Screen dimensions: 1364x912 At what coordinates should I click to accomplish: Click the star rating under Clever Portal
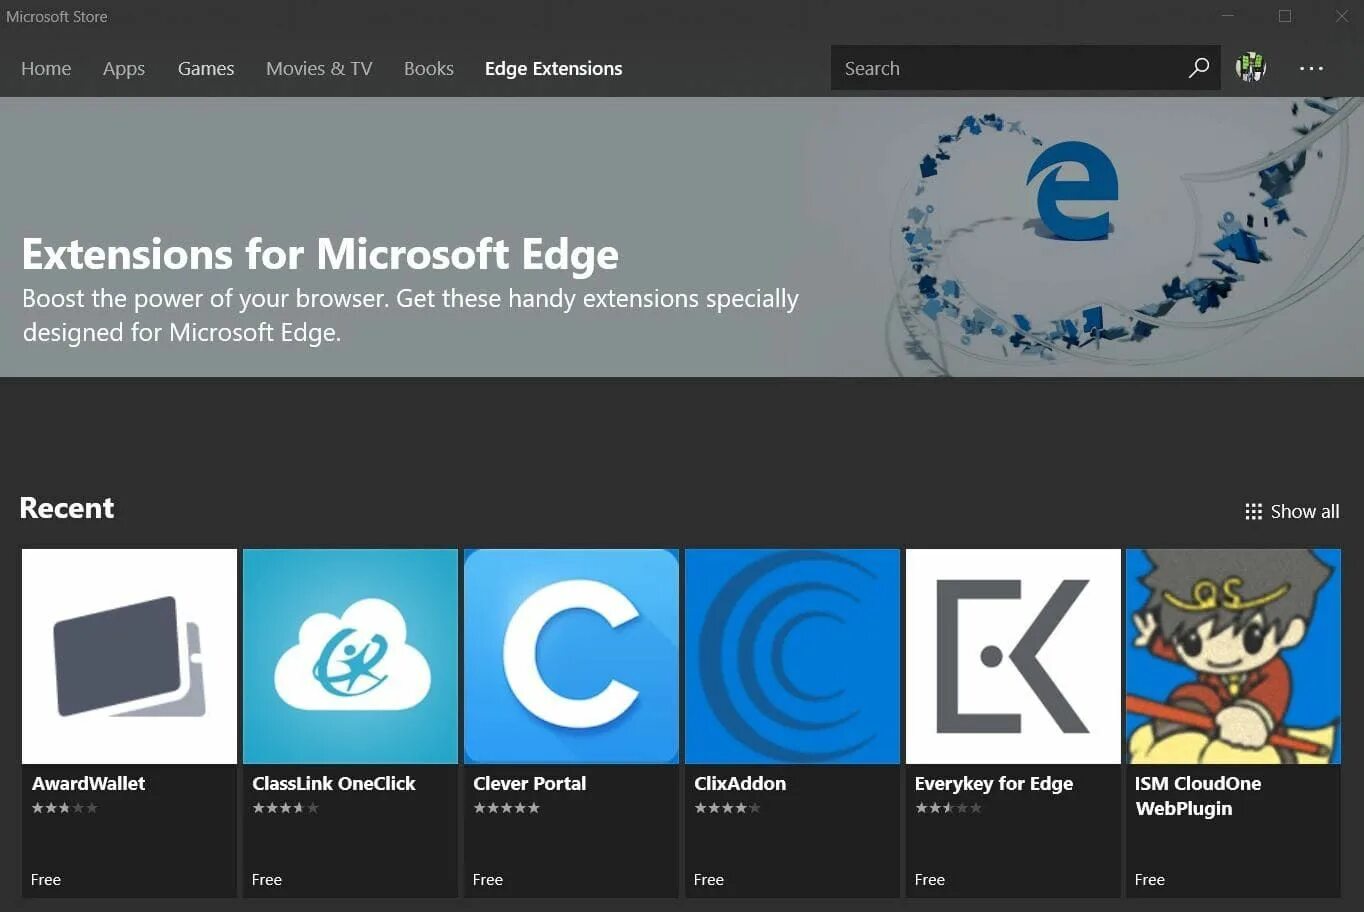(506, 808)
